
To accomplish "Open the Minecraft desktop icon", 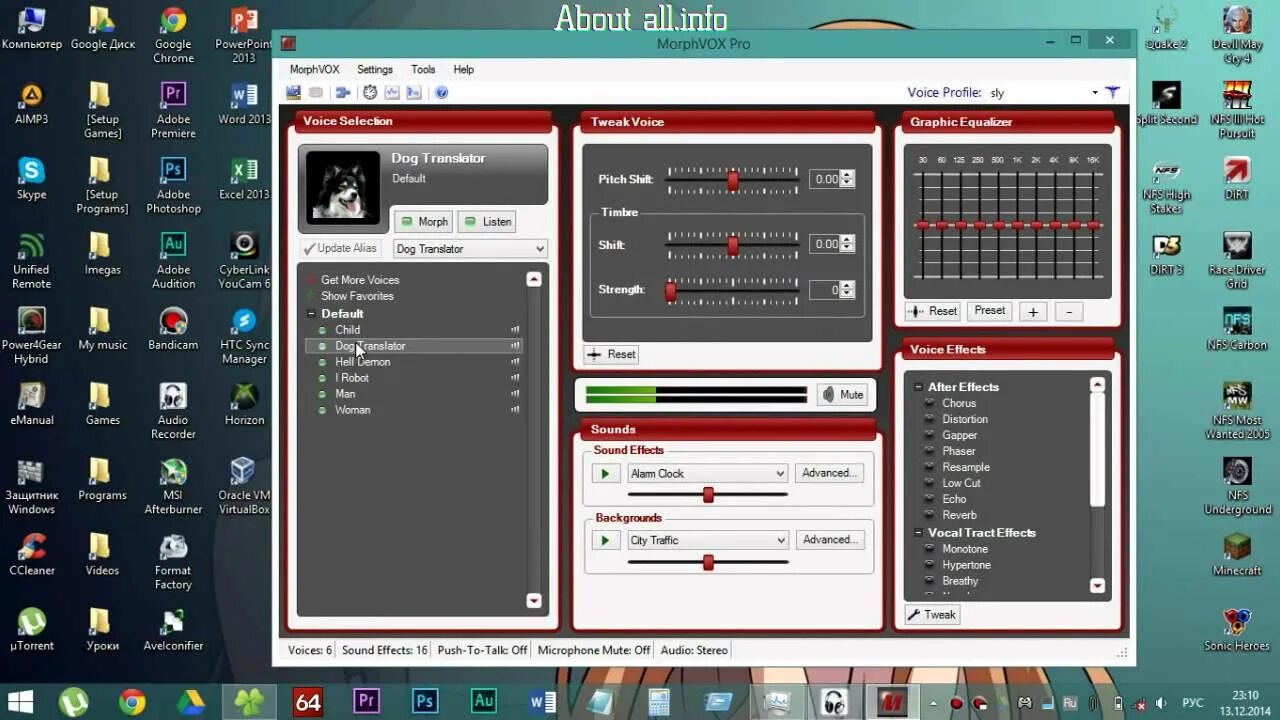I will (x=1237, y=554).
